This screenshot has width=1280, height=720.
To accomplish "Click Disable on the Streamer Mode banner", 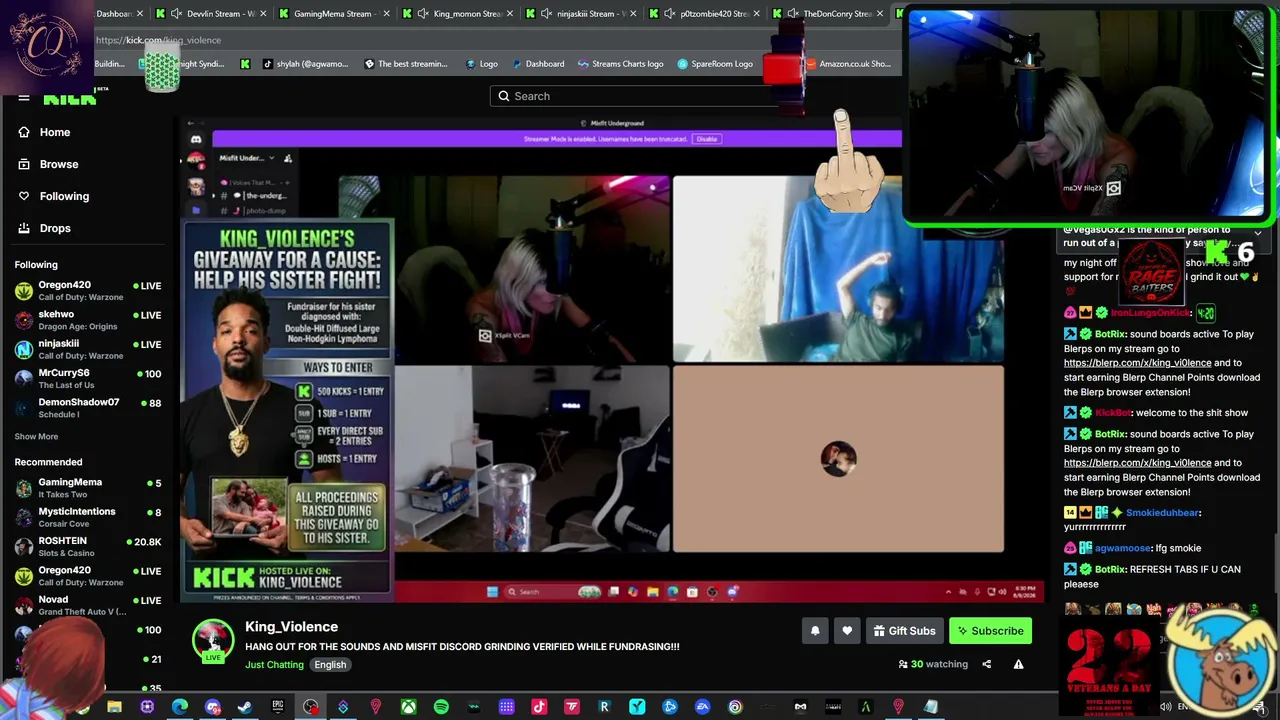I will (707, 139).
